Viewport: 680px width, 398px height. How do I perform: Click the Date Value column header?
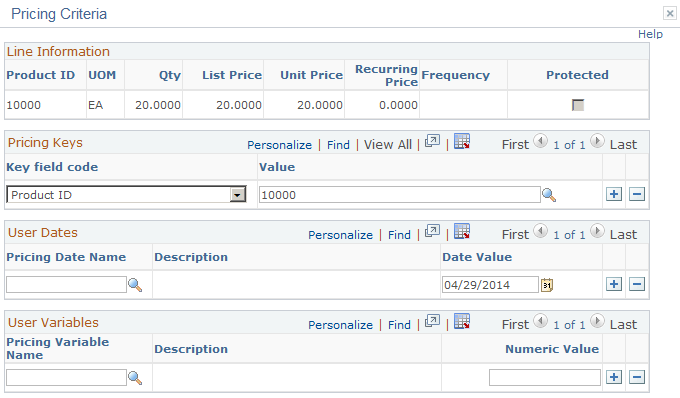point(477,257)
